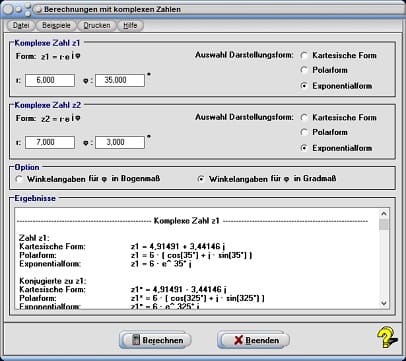Click the result line 'z1 = 4,91491 + 3,44146 j'
Image resolution: width=406 pixels, height=361 pixels.
(x=178, y=247)
